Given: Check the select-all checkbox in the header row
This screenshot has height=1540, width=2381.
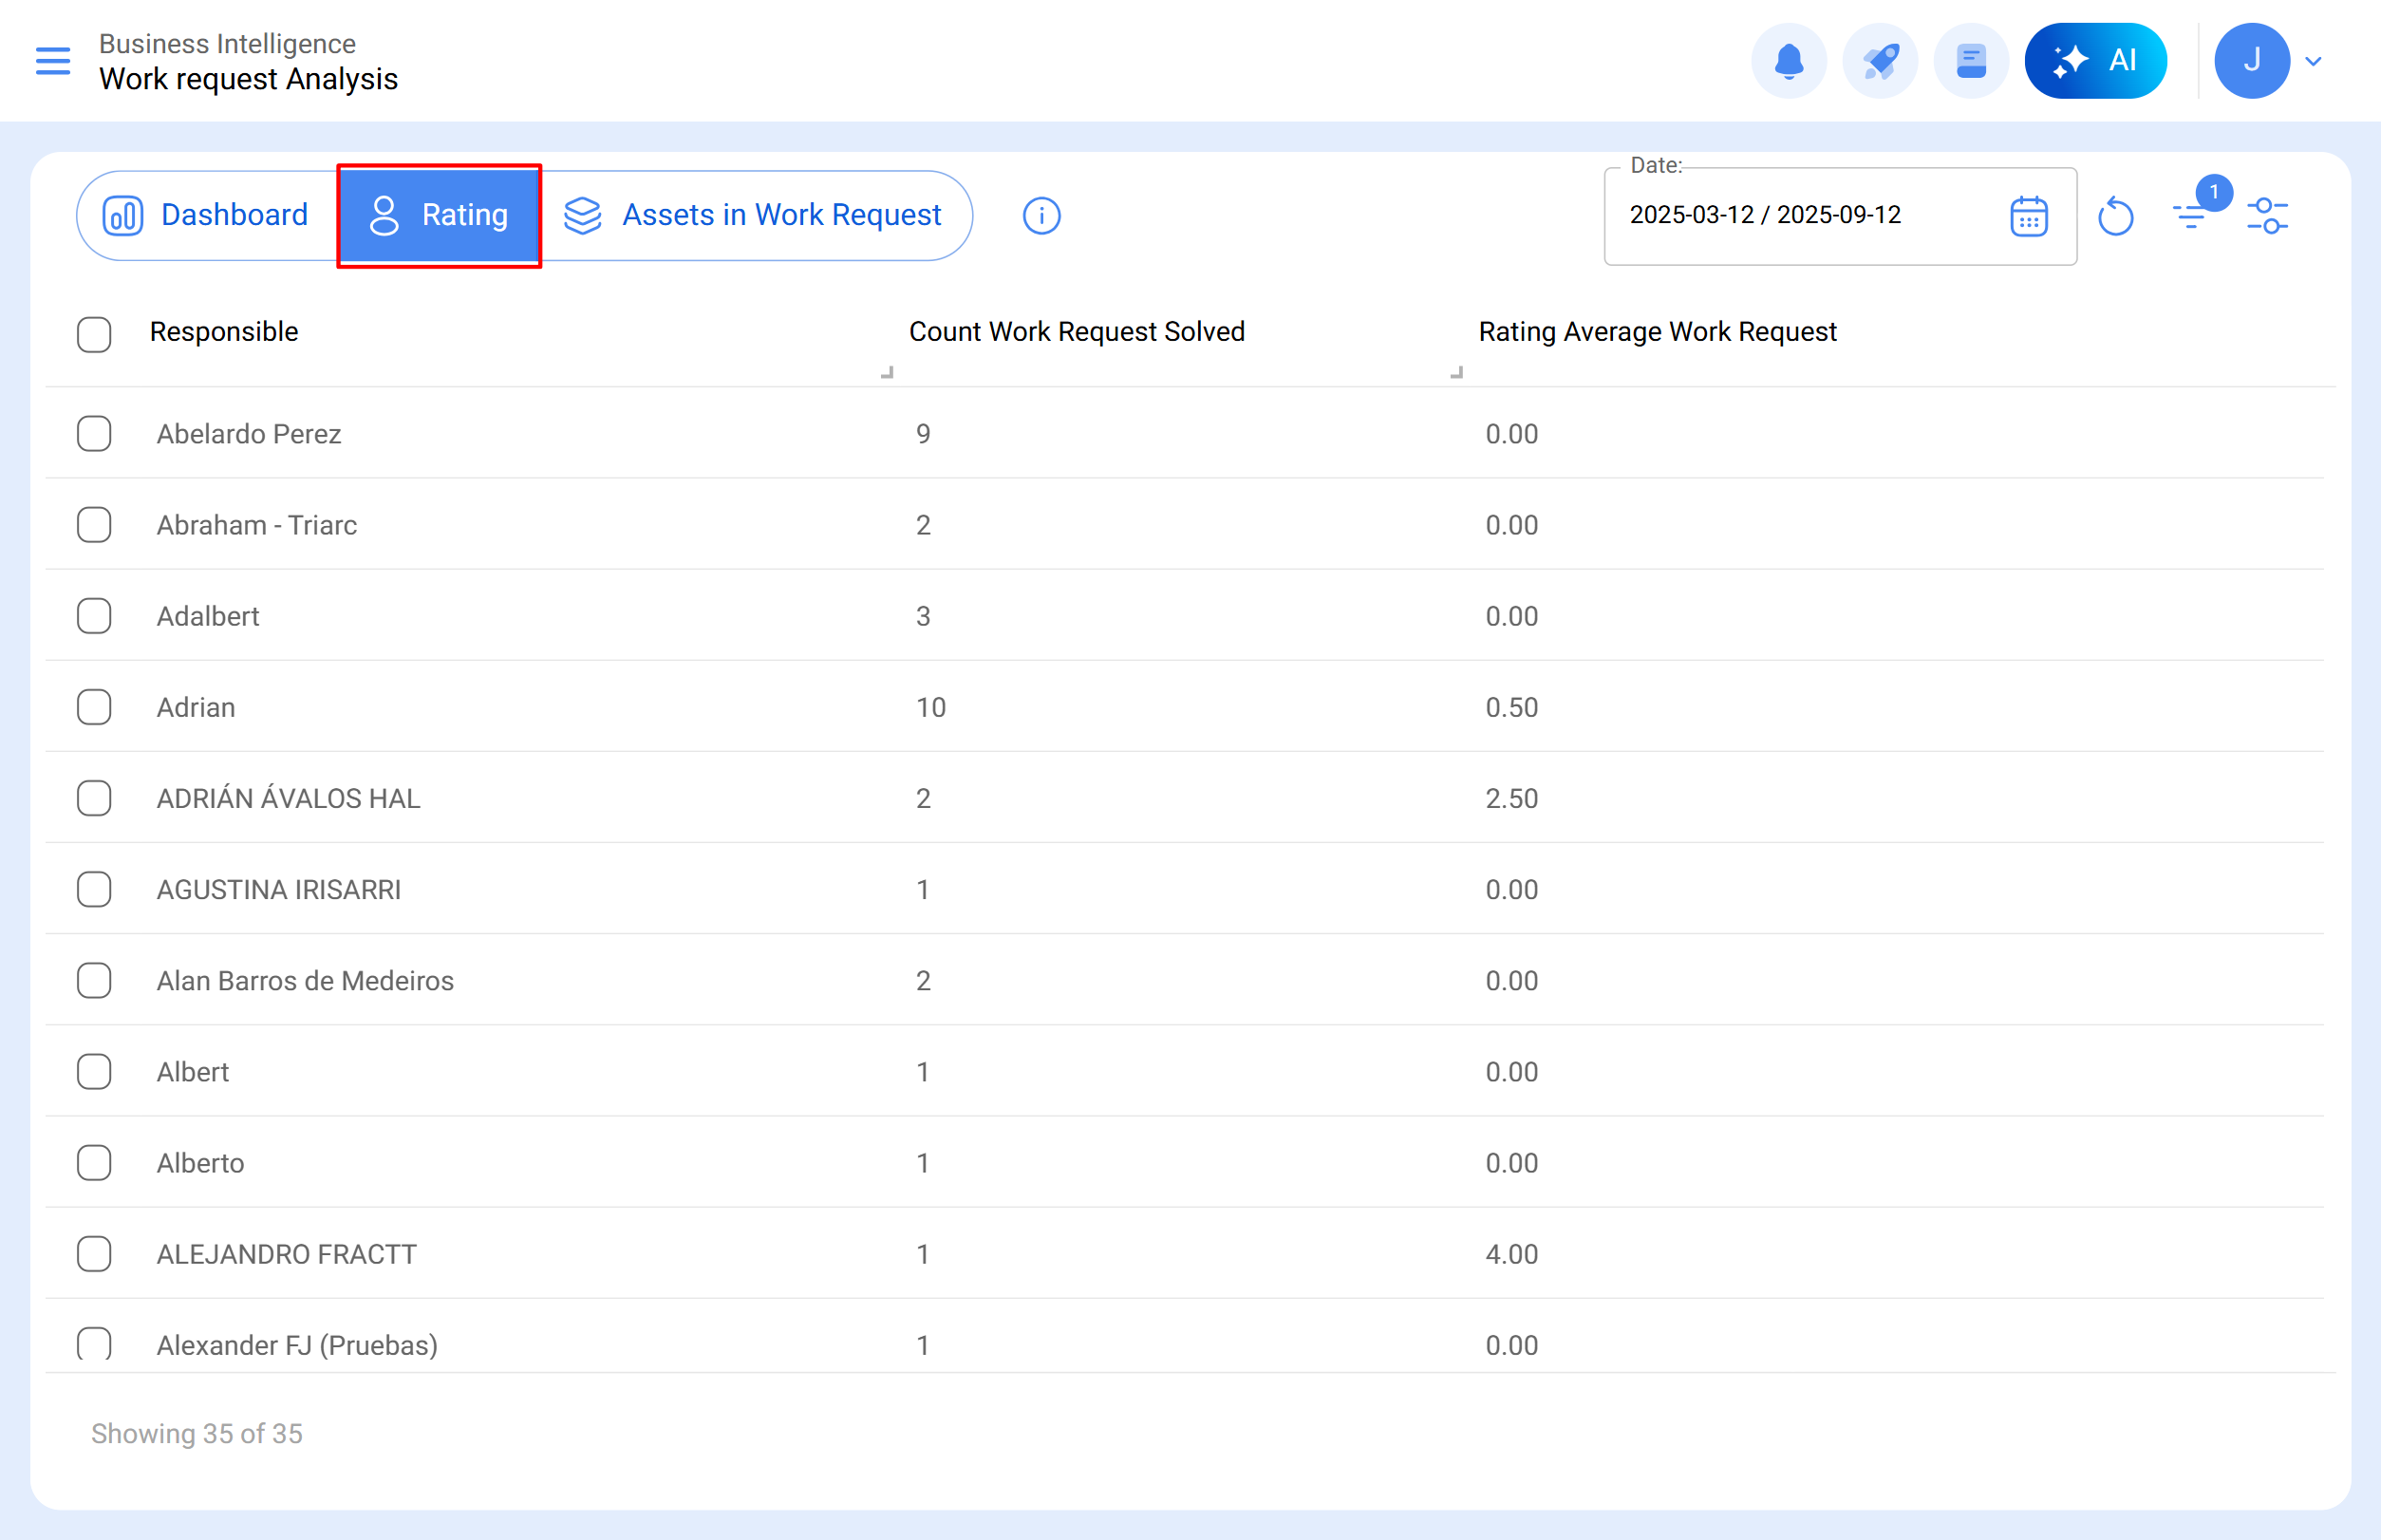Looking at the screenshot, I should point(93,335).
